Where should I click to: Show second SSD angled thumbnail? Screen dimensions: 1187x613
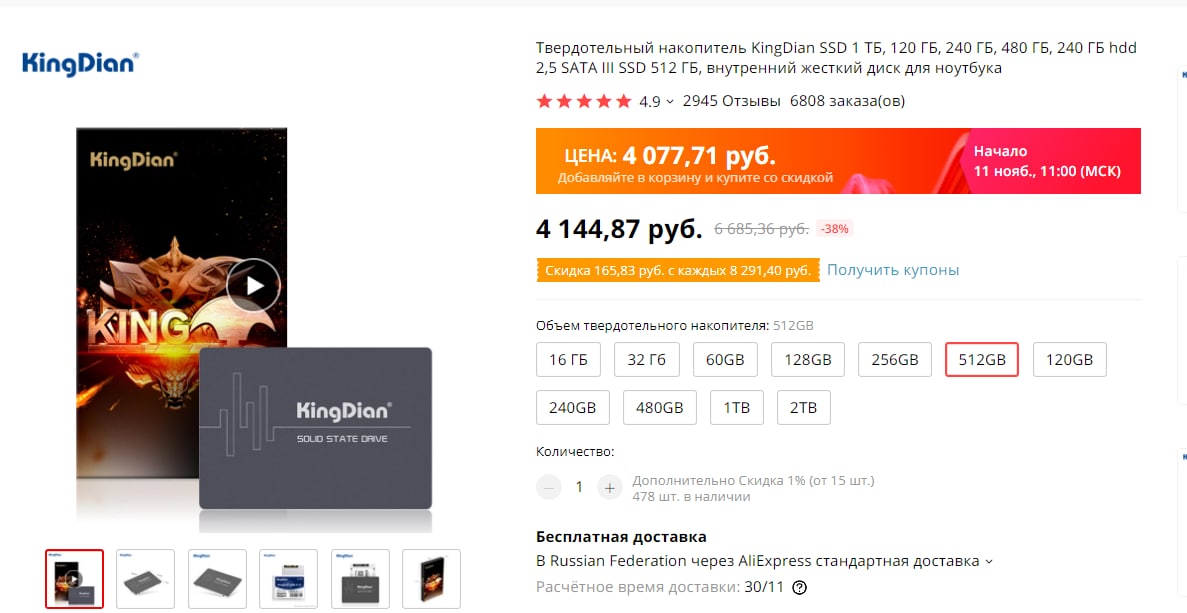[145, 579]
